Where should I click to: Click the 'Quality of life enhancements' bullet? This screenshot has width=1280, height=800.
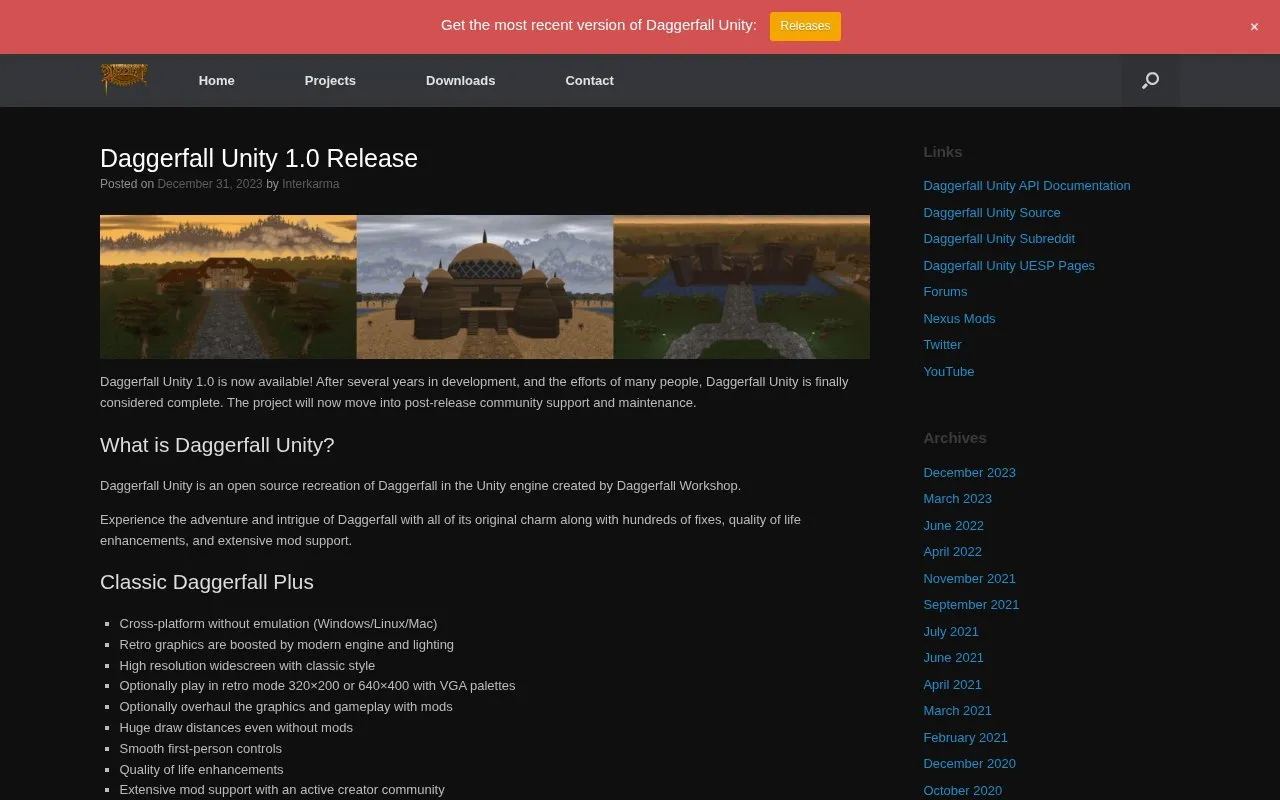(201, 769)
